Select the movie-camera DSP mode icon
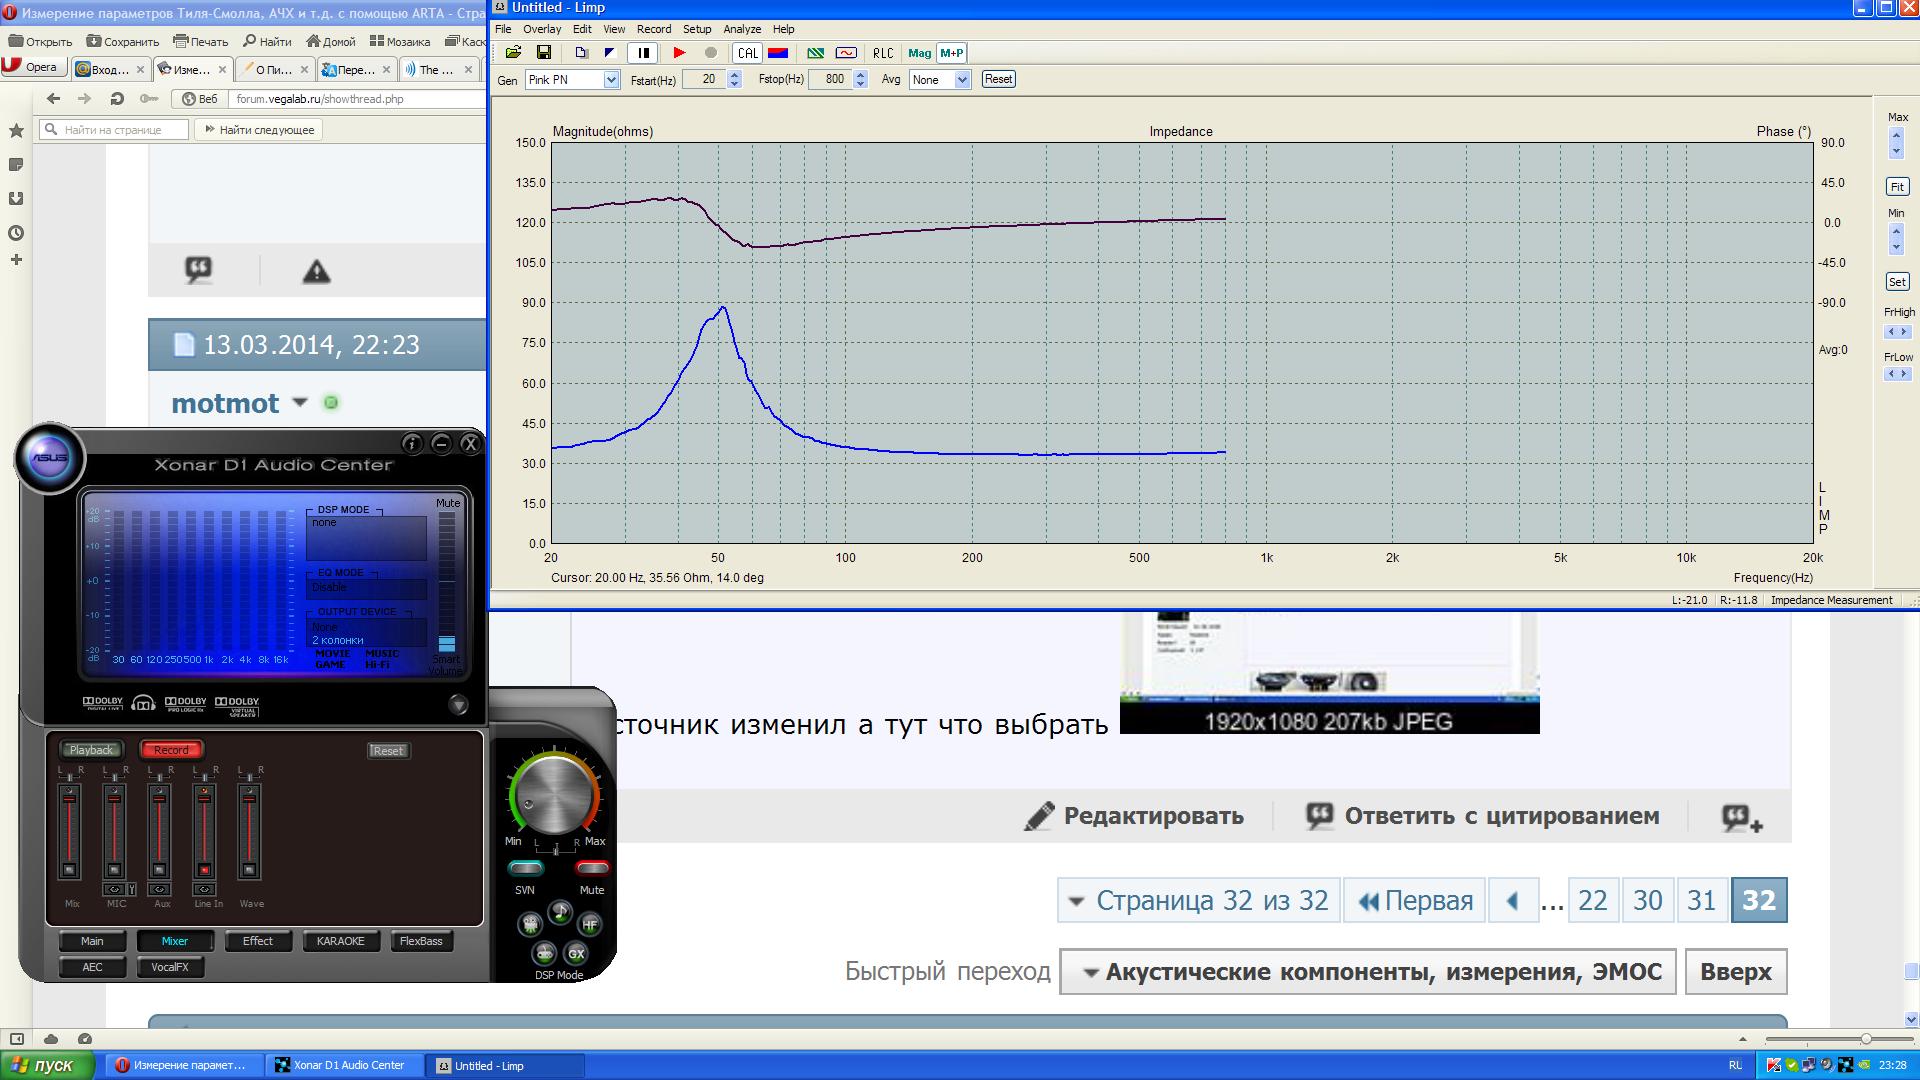This screenshot has width=1920, height=1080. (x=530, y=924)
